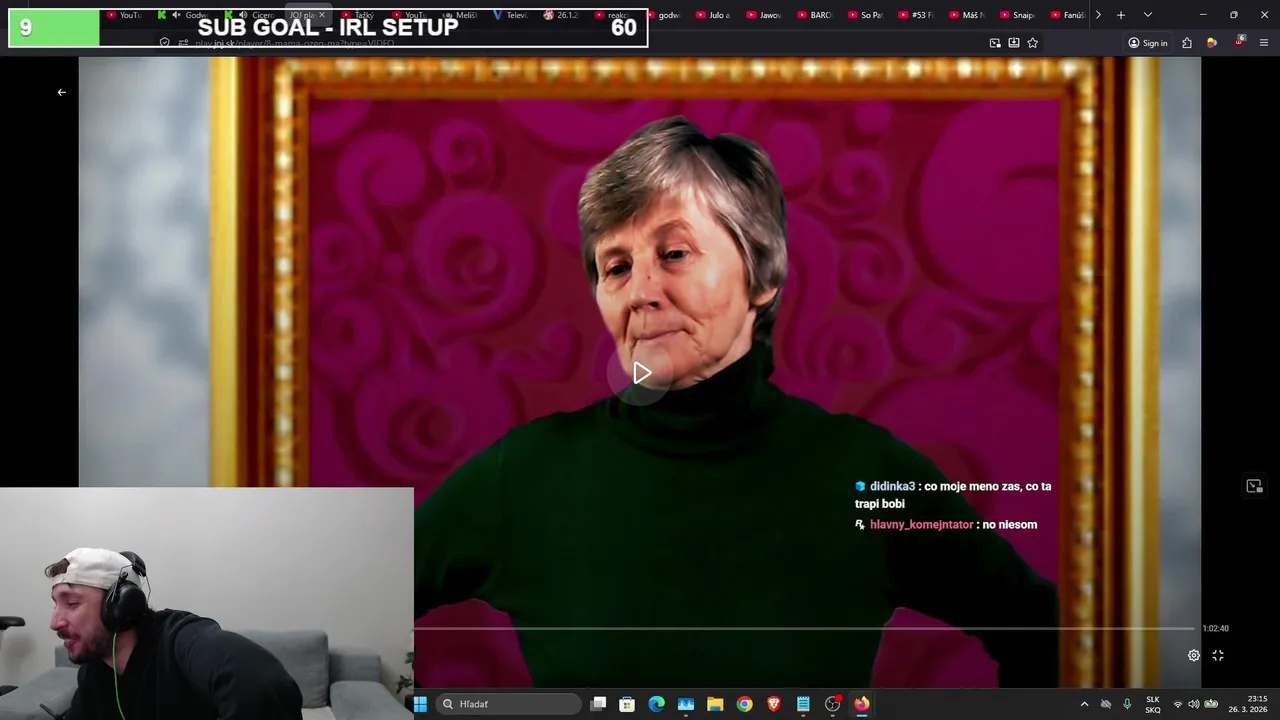Seek on the video progress bar
Image resolution: width=1280 pixels, height=720 pixels.
805,628
